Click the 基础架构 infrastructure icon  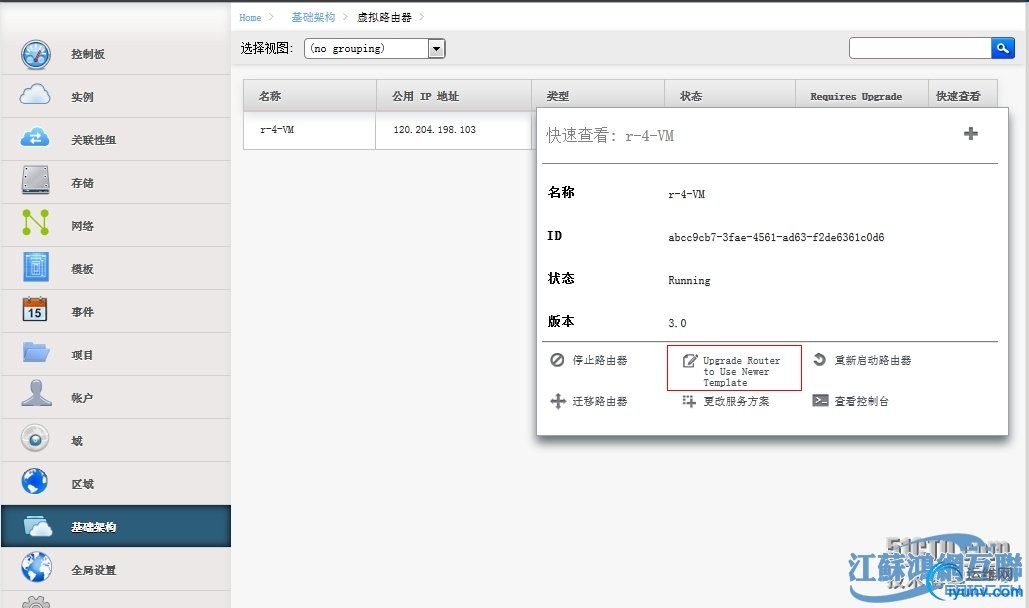(37, 526)
